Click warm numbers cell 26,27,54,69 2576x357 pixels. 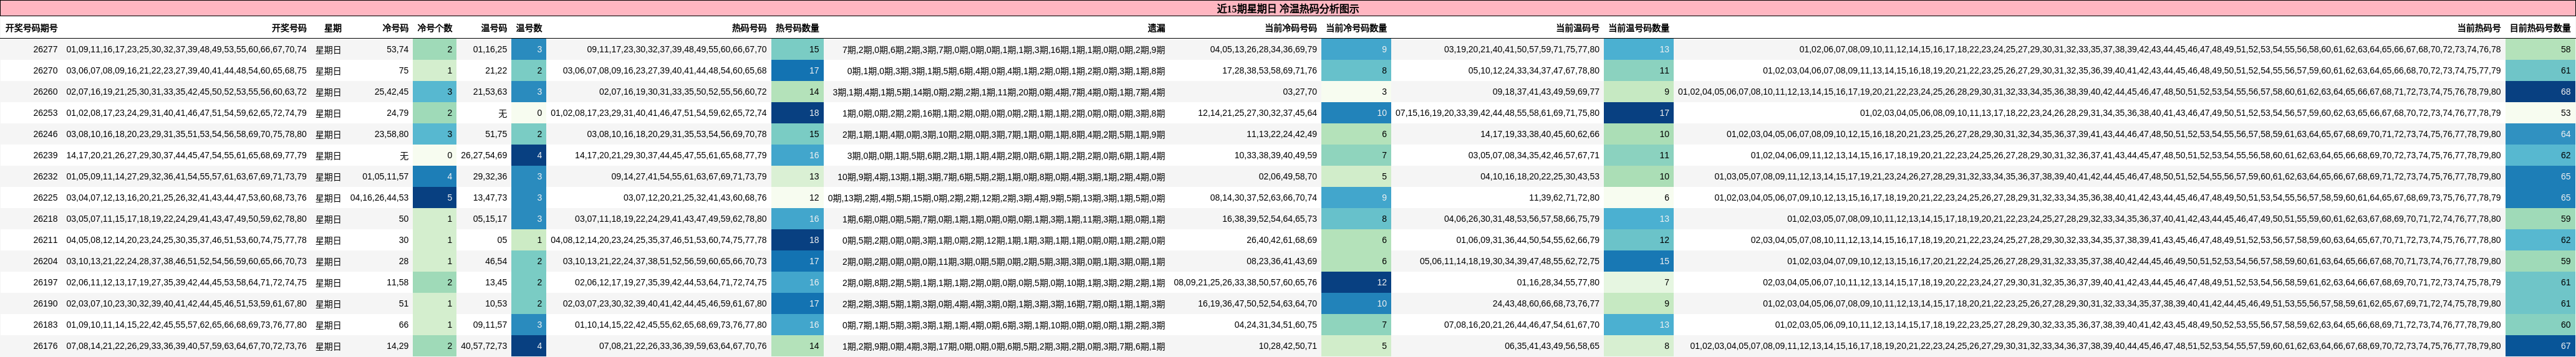pyautogui.click(x=484, y=156)
